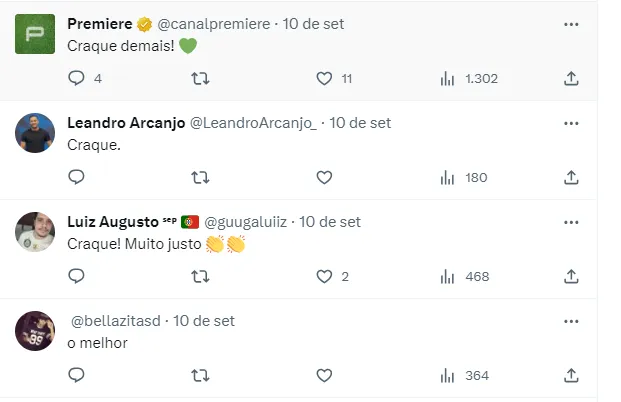
Task: Share Premiere's tweet
Action: (571, 78)
